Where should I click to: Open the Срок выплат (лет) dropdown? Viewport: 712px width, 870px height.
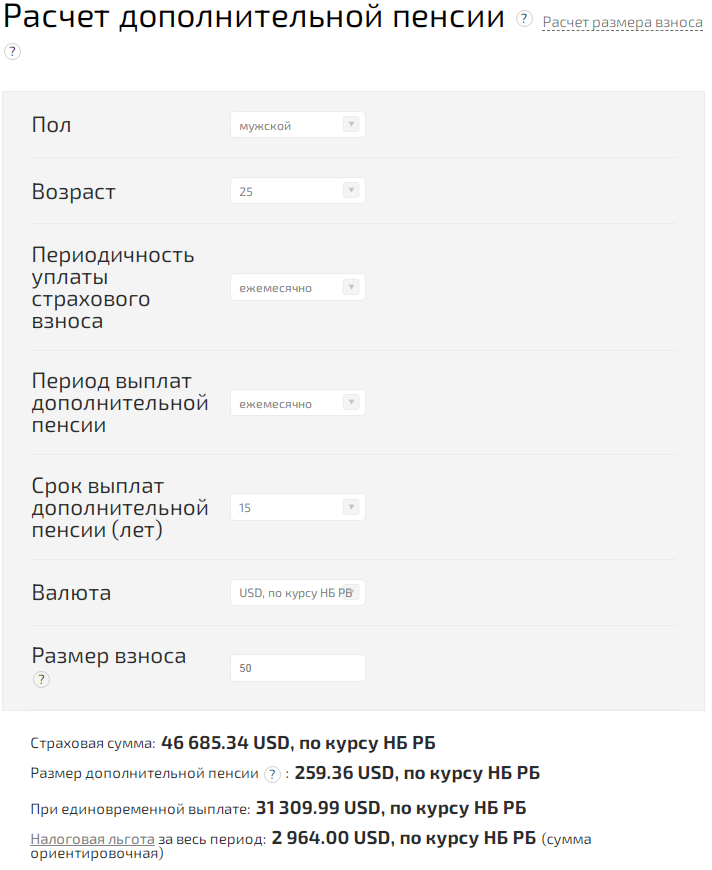point(297,507)
